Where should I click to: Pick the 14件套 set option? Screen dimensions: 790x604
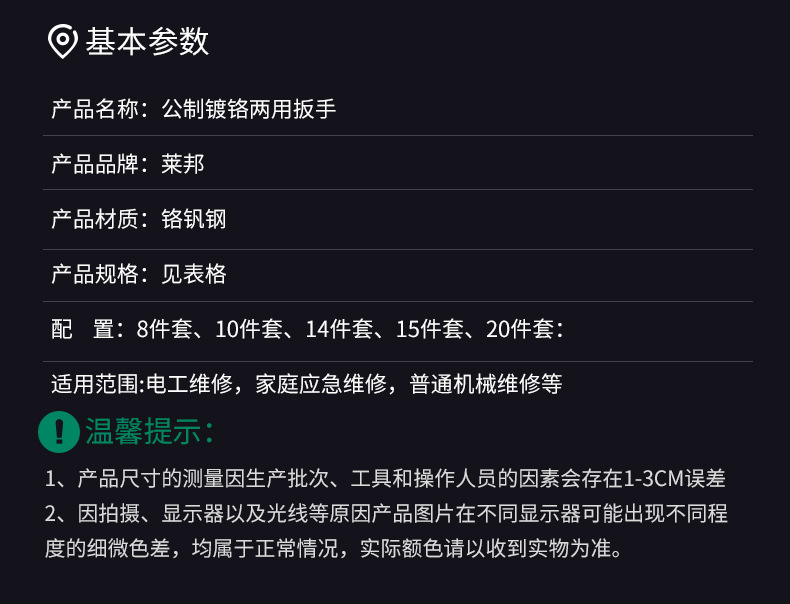point(339,329)
